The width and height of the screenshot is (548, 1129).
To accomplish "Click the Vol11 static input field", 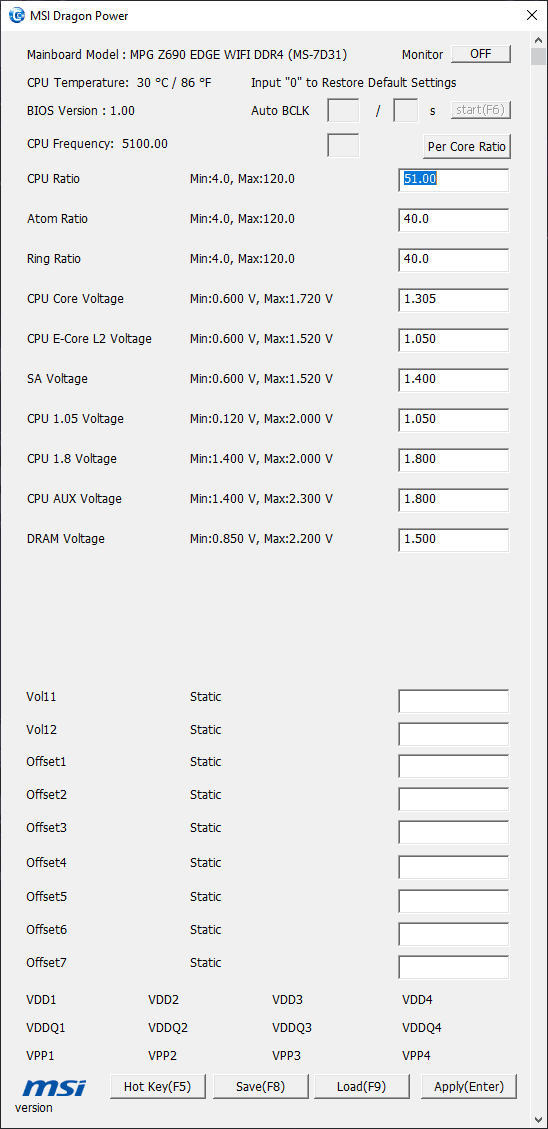I will point(454,701).
